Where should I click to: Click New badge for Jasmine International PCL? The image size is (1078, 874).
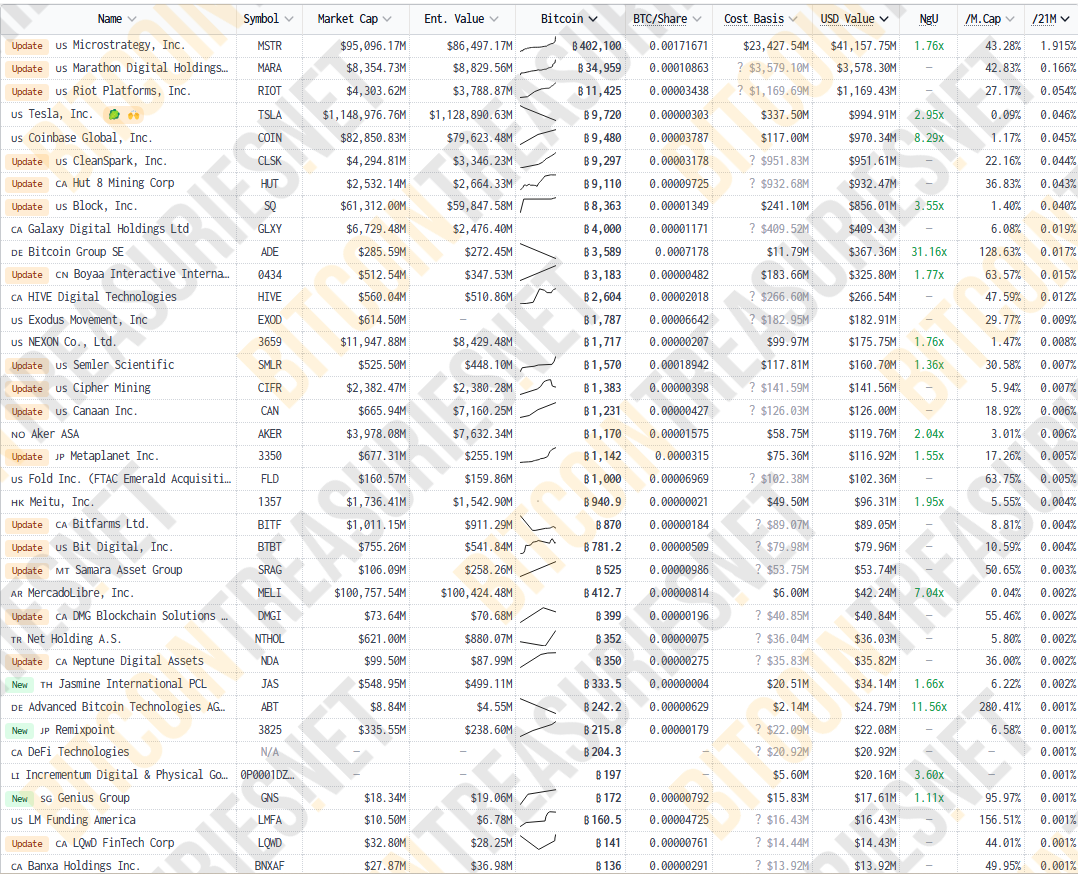click(x=20, y=684)
